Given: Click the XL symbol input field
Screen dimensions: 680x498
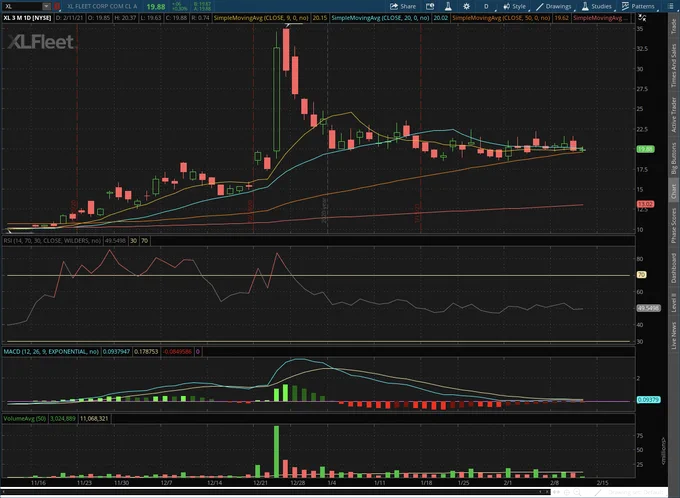Looking at the screenshot, I should tap(22, 6).
